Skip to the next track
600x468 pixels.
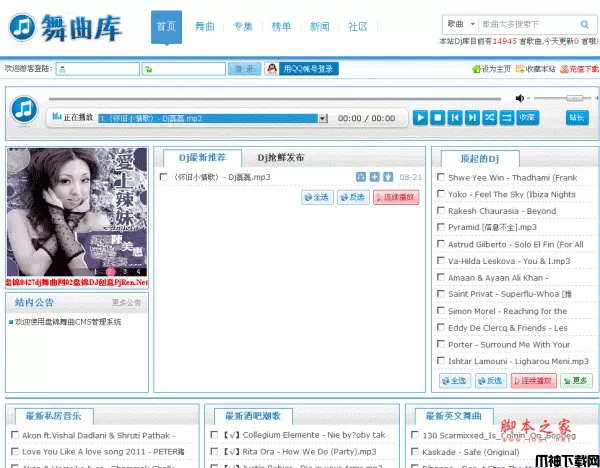(472, 118)
